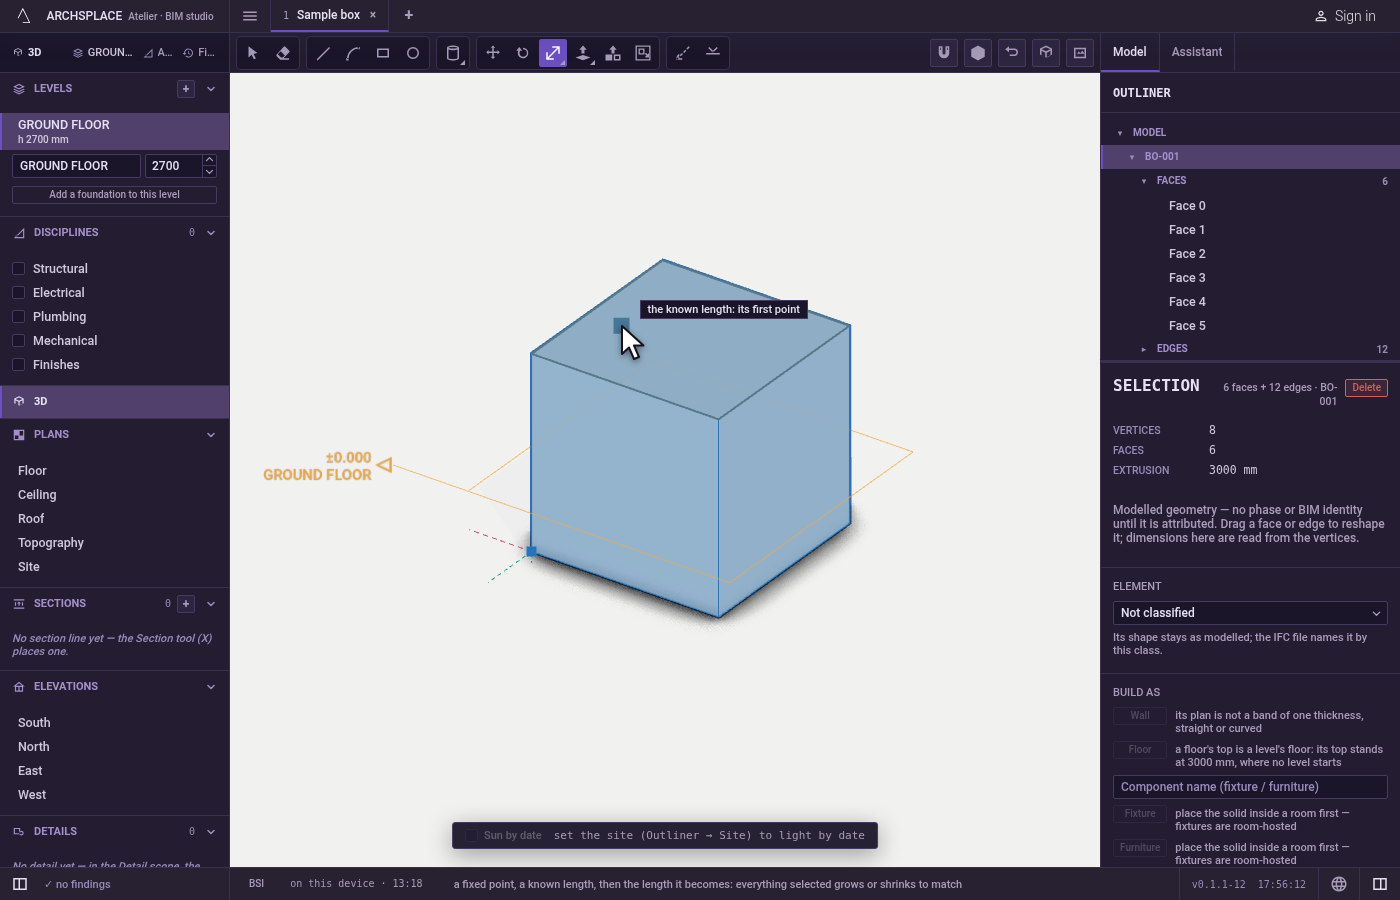Open the cylinder solid tool

click(453, 53)
